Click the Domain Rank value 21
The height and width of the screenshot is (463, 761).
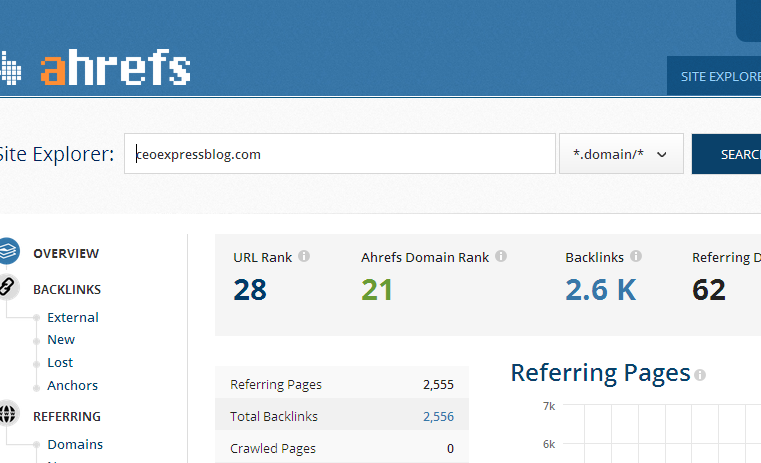(x=377, y=290)
